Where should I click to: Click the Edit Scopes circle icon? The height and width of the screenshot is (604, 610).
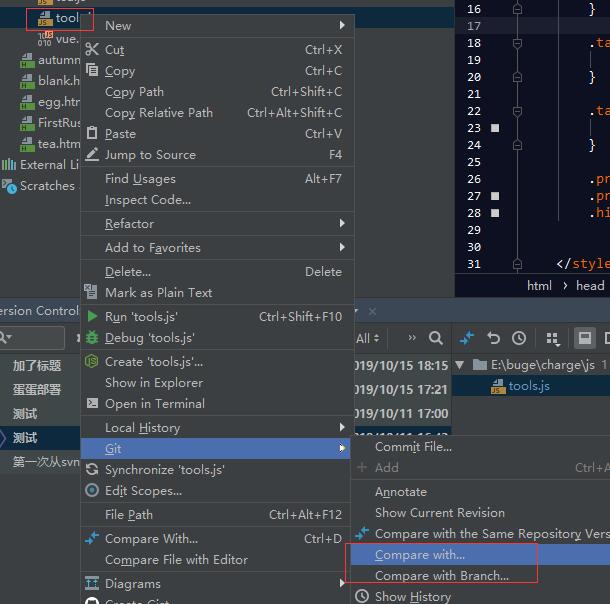[92, 490]
